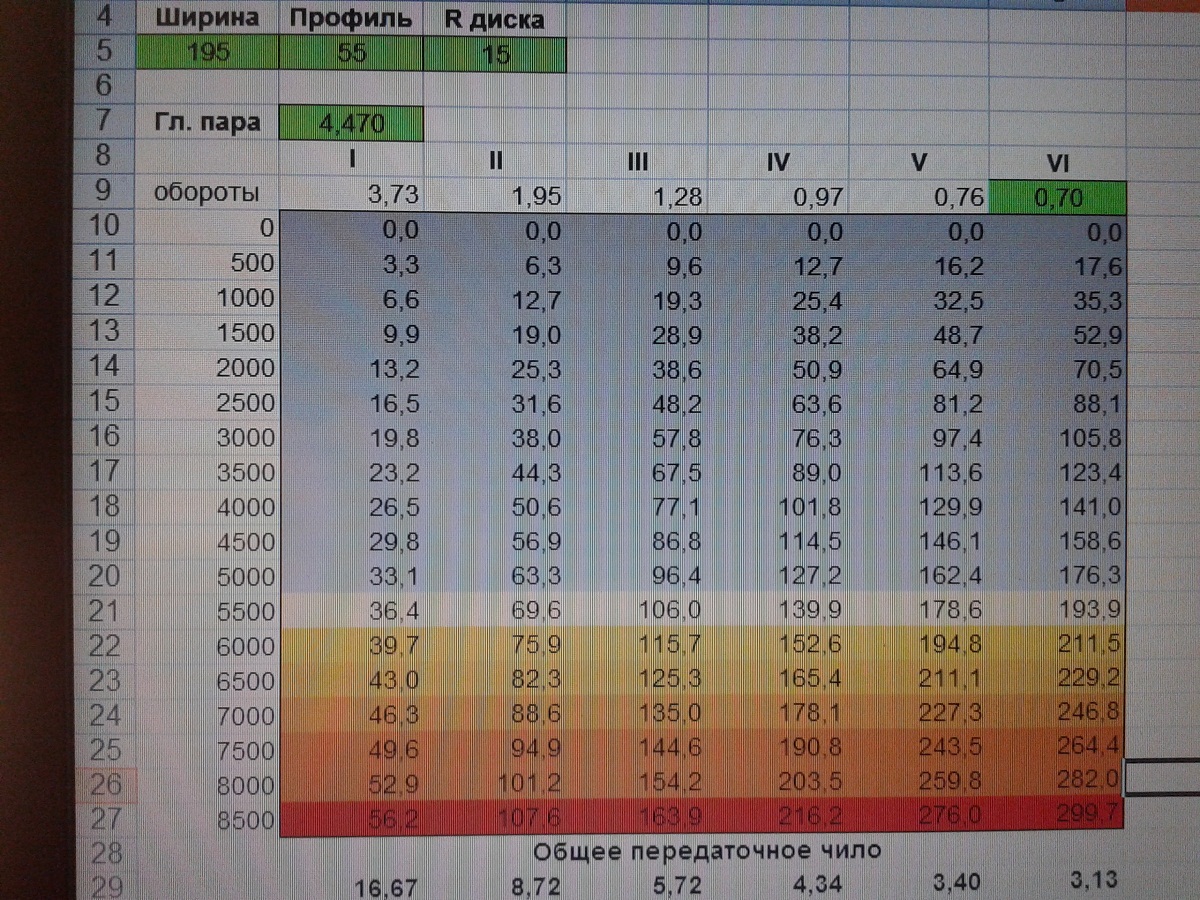The height and width of the screenshot is (900, 1200).
Task: Select first gear ratio cell 3,73
Action: [x=353, y=195]
